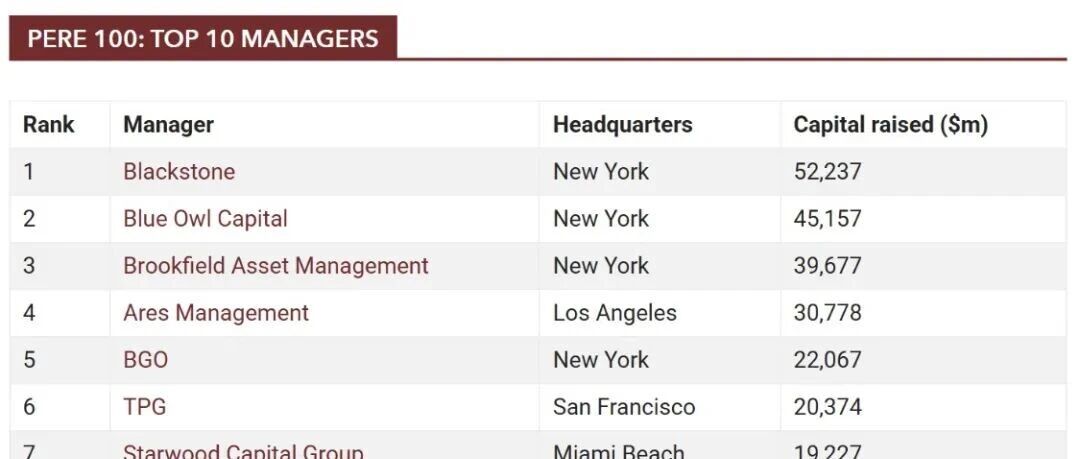The height and width of the screenshot is (459, 1080).
Task: Open the Blackstone manager link
Action: click(x=179, y=172)
